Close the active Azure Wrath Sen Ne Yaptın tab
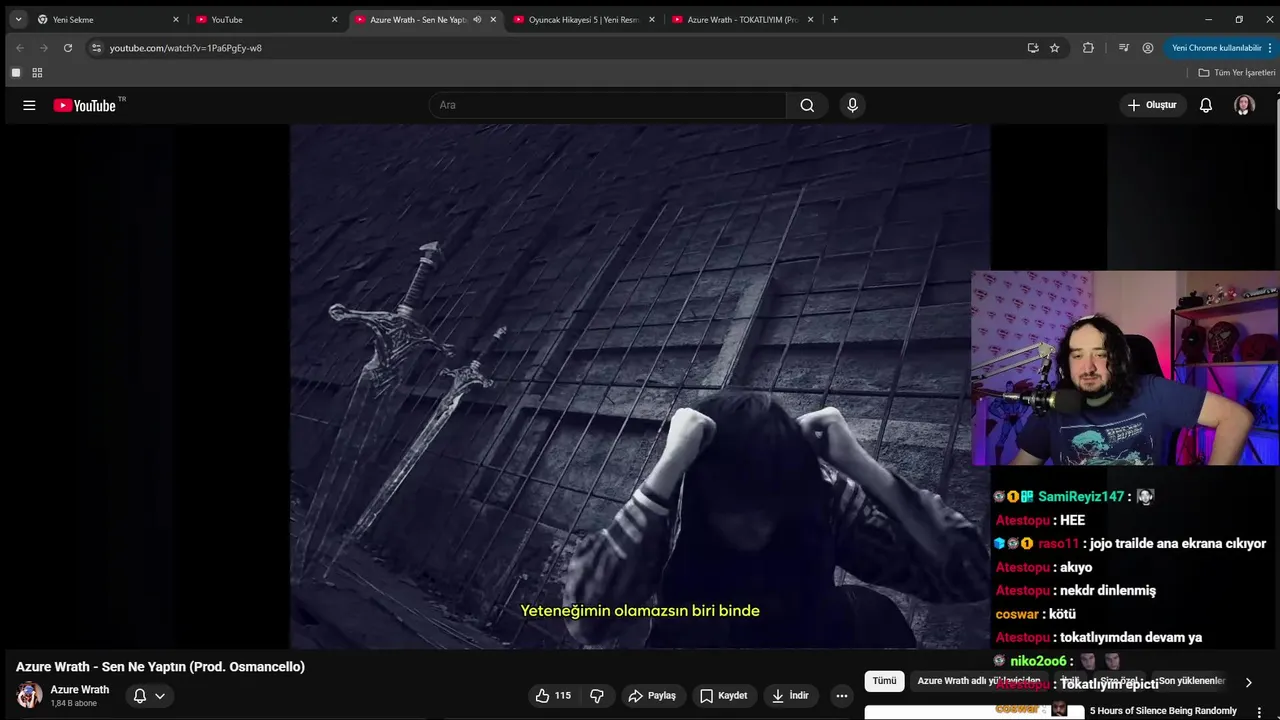Image resolution: width=1280 pixels, height=720 pixels. point(493,19)
